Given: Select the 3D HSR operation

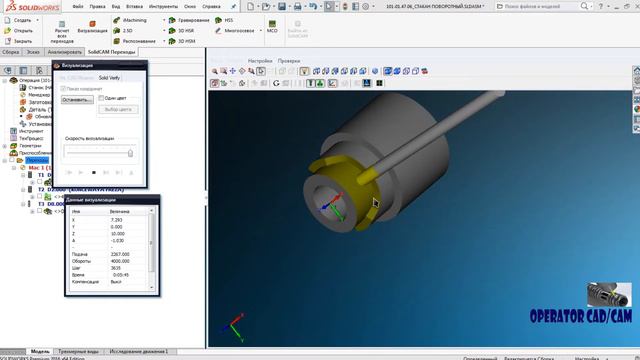Looking at the screenshot, I should click(x=172, y=31).
